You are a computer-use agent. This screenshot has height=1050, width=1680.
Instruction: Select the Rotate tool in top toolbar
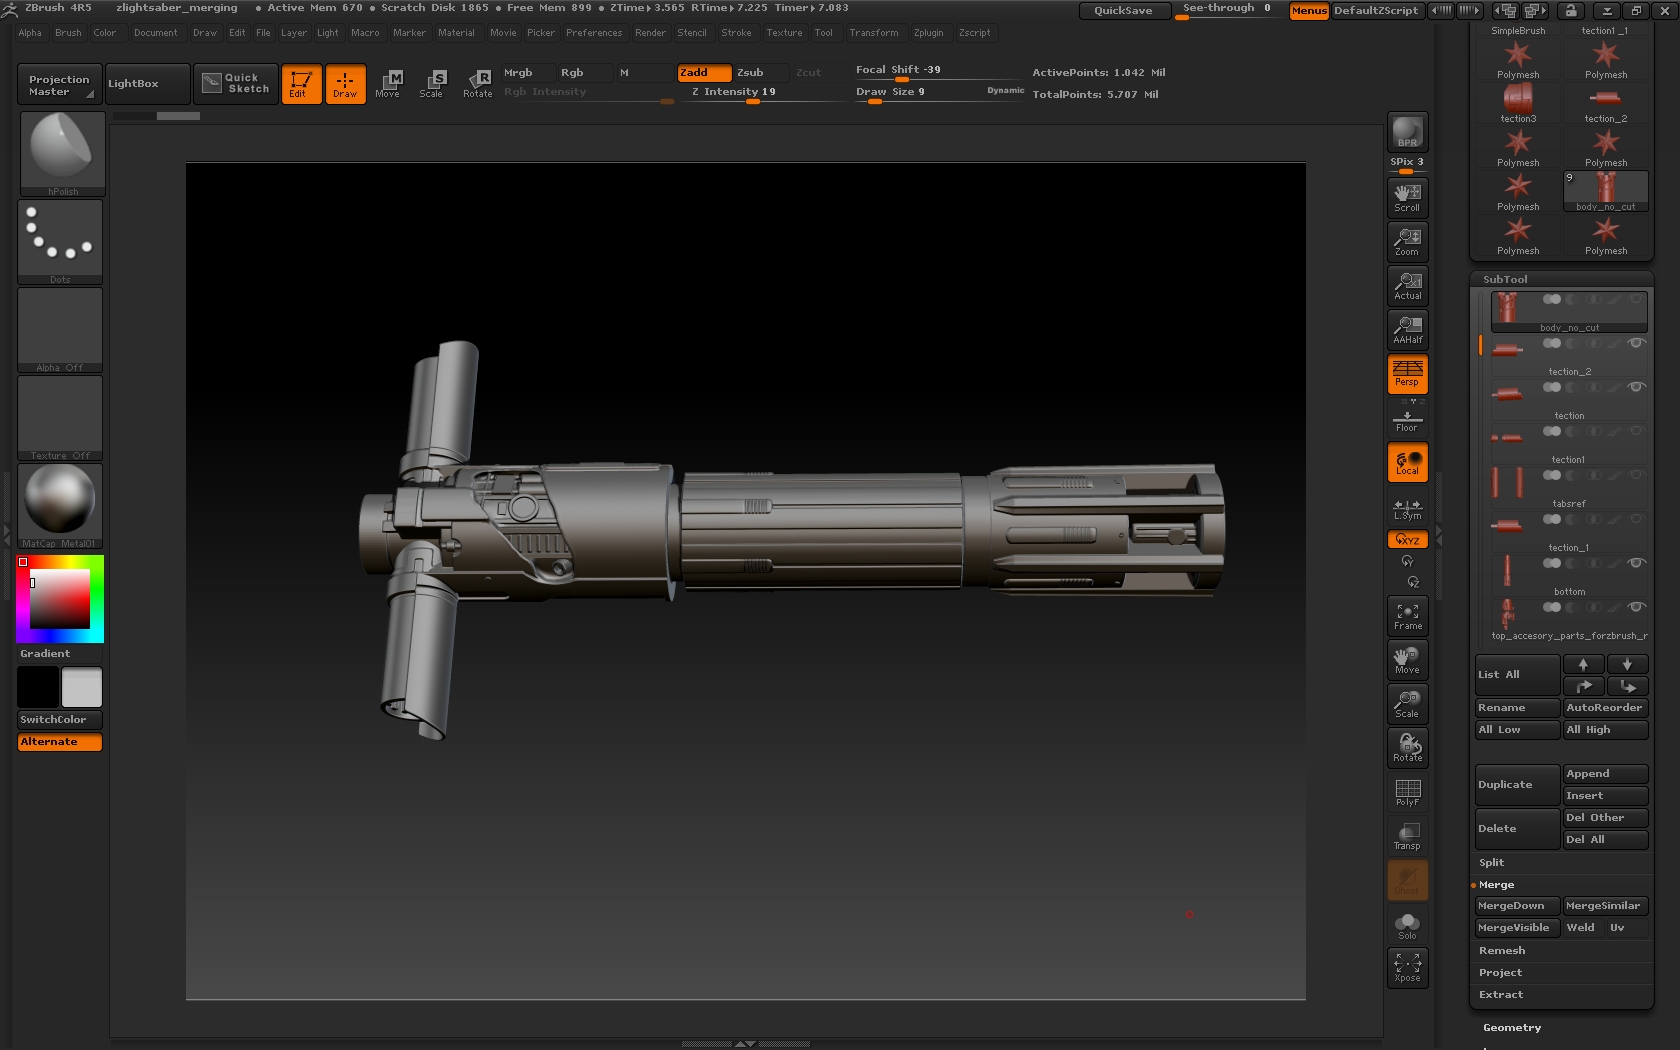coord(477,84)
